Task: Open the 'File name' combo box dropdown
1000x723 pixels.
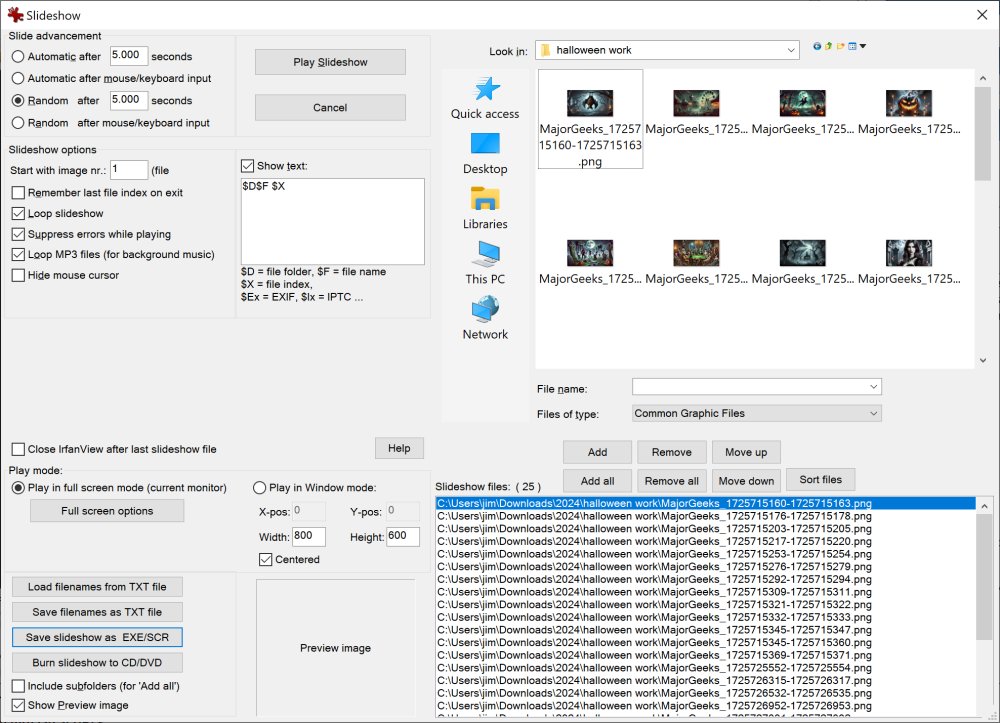Action: [874, 387]
